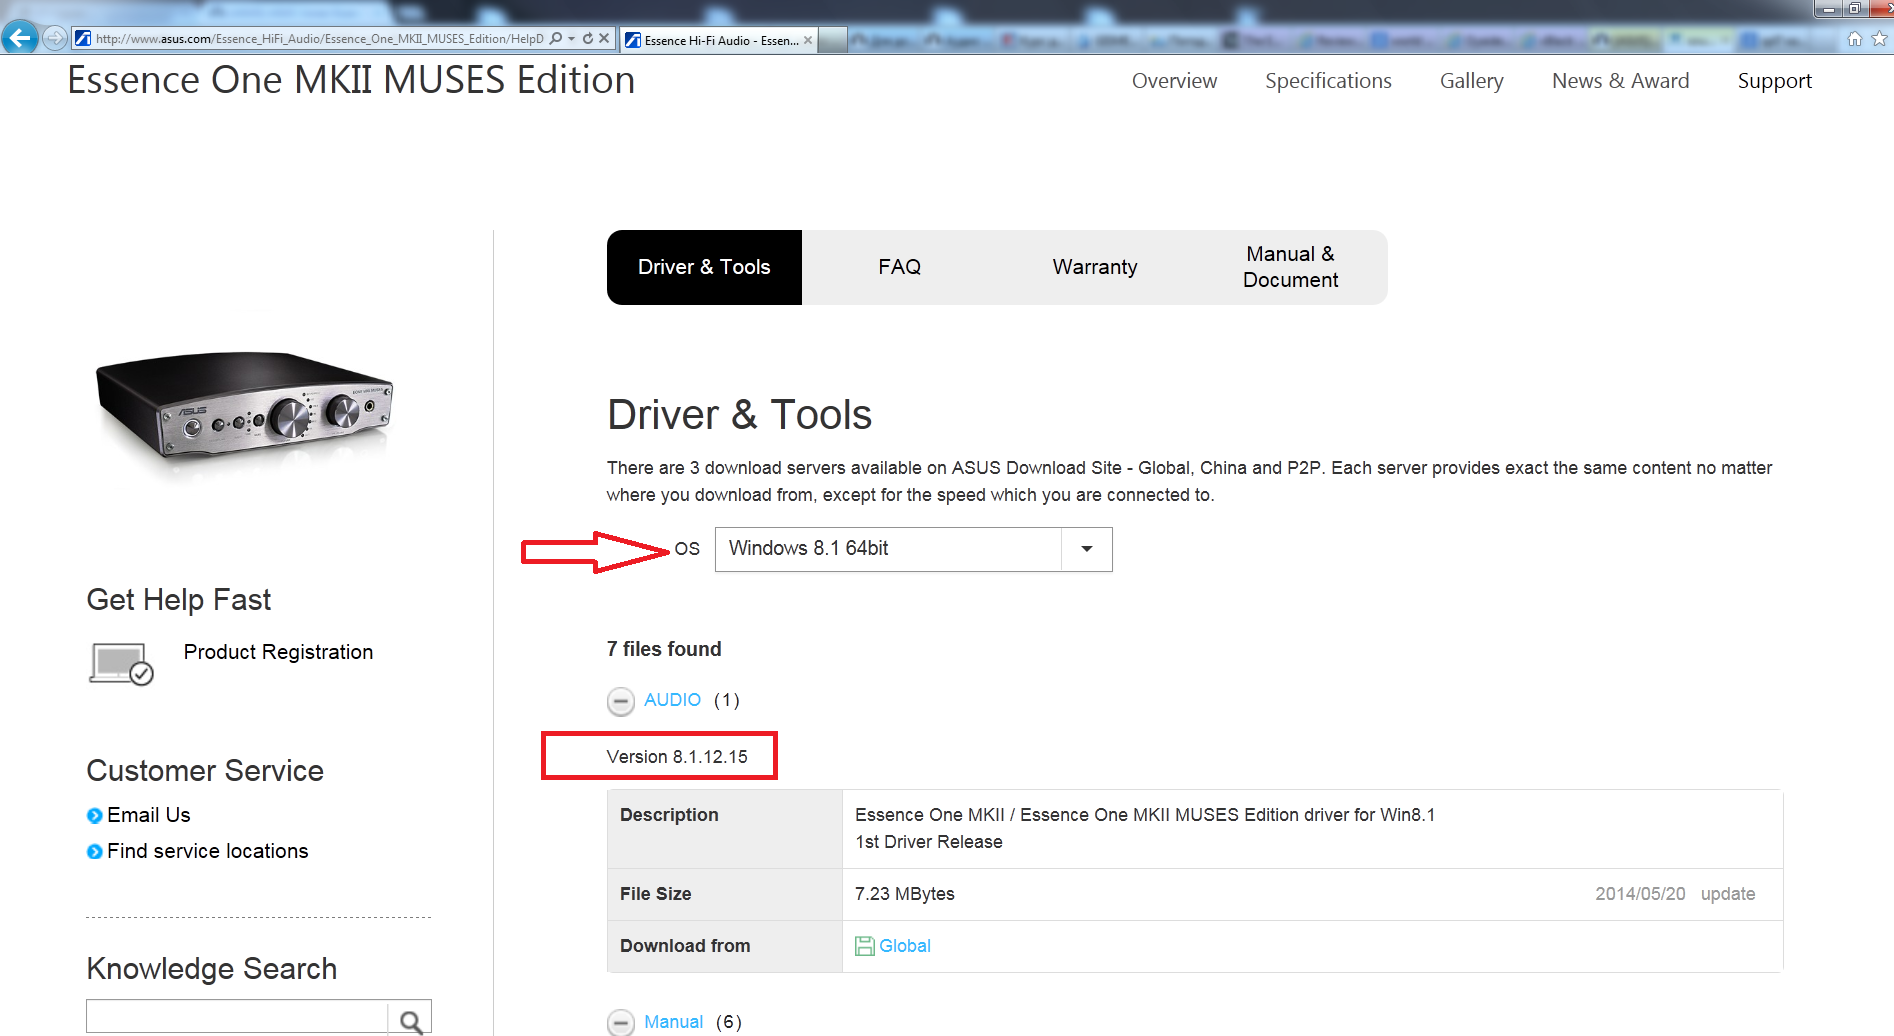
Task: Click the address bar search magnifier icon
Action: click(x=556, y=38)
